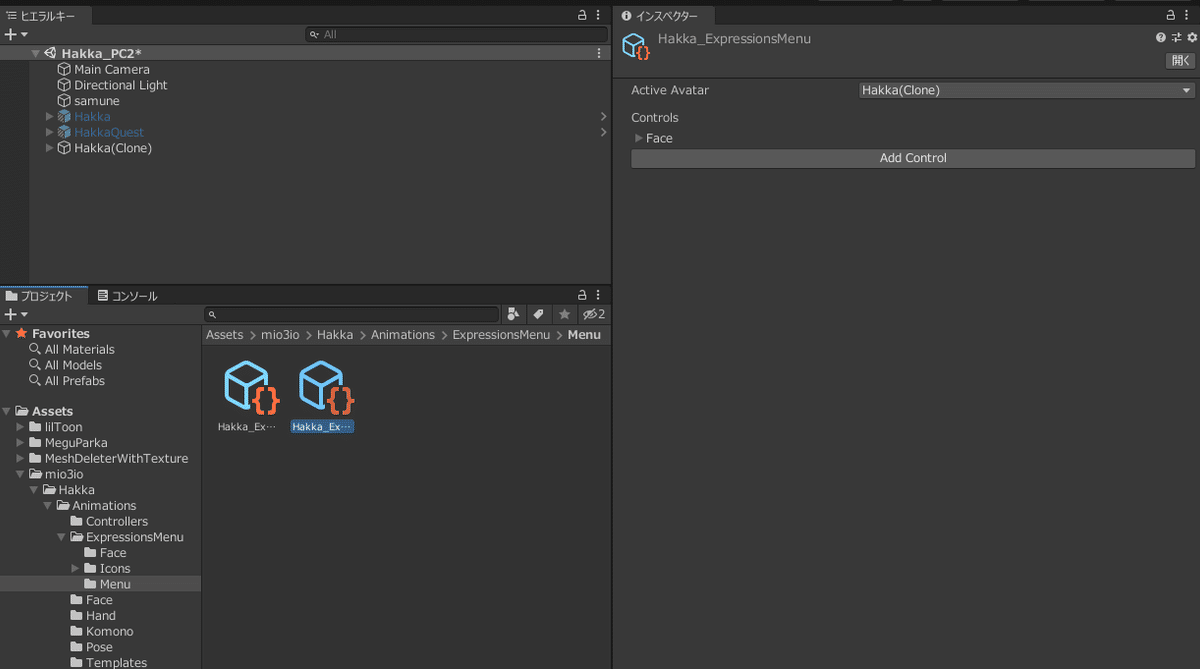This screenshot has height=669, width=1200.
Task: Click the Hakka prefab cube icon
Action: tap(64, 117)
